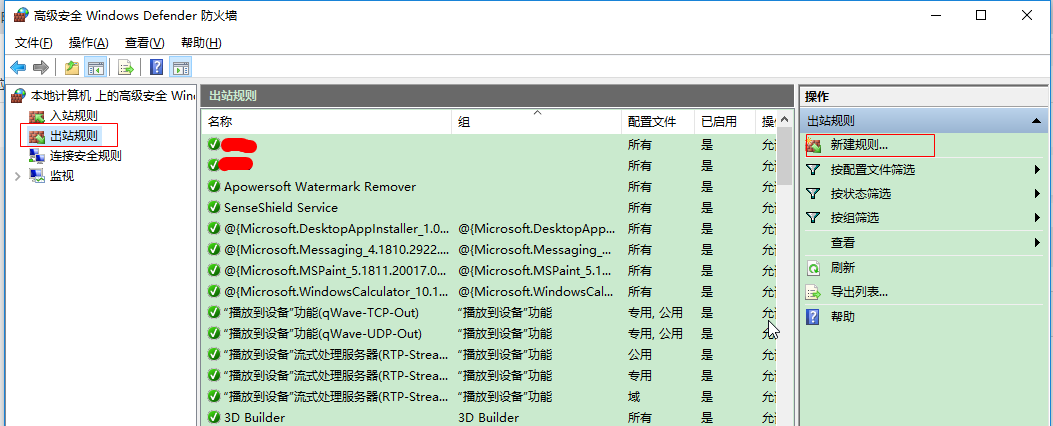Click green check icon of Microsoft.MSPaint rule
The height and width of the screenshot is (426, 1053).
[x=214, y=271]
